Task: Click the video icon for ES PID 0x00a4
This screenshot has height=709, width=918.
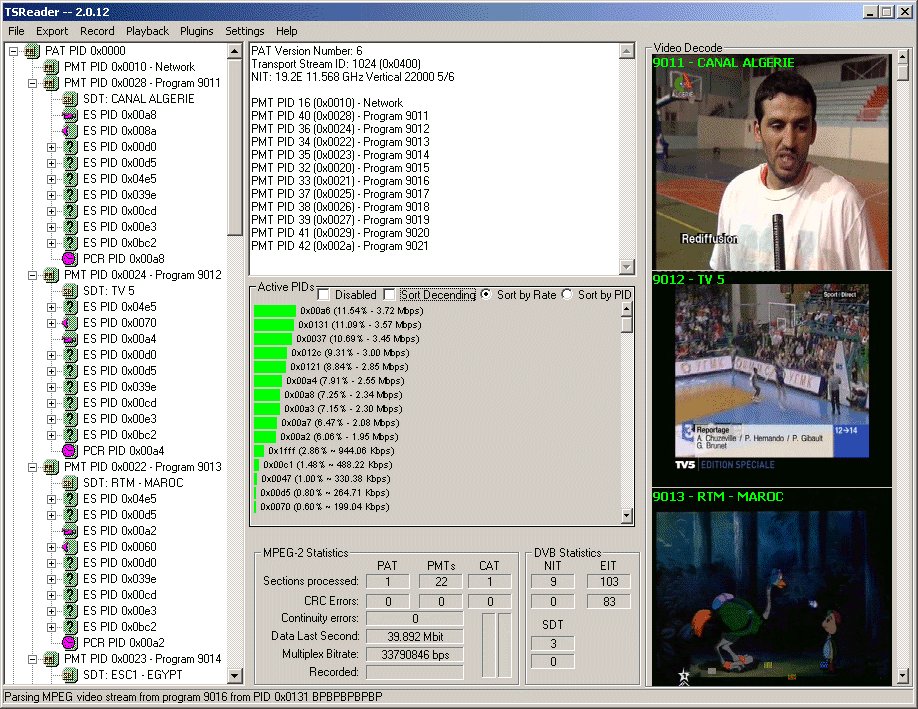Action: coord(69,339)
